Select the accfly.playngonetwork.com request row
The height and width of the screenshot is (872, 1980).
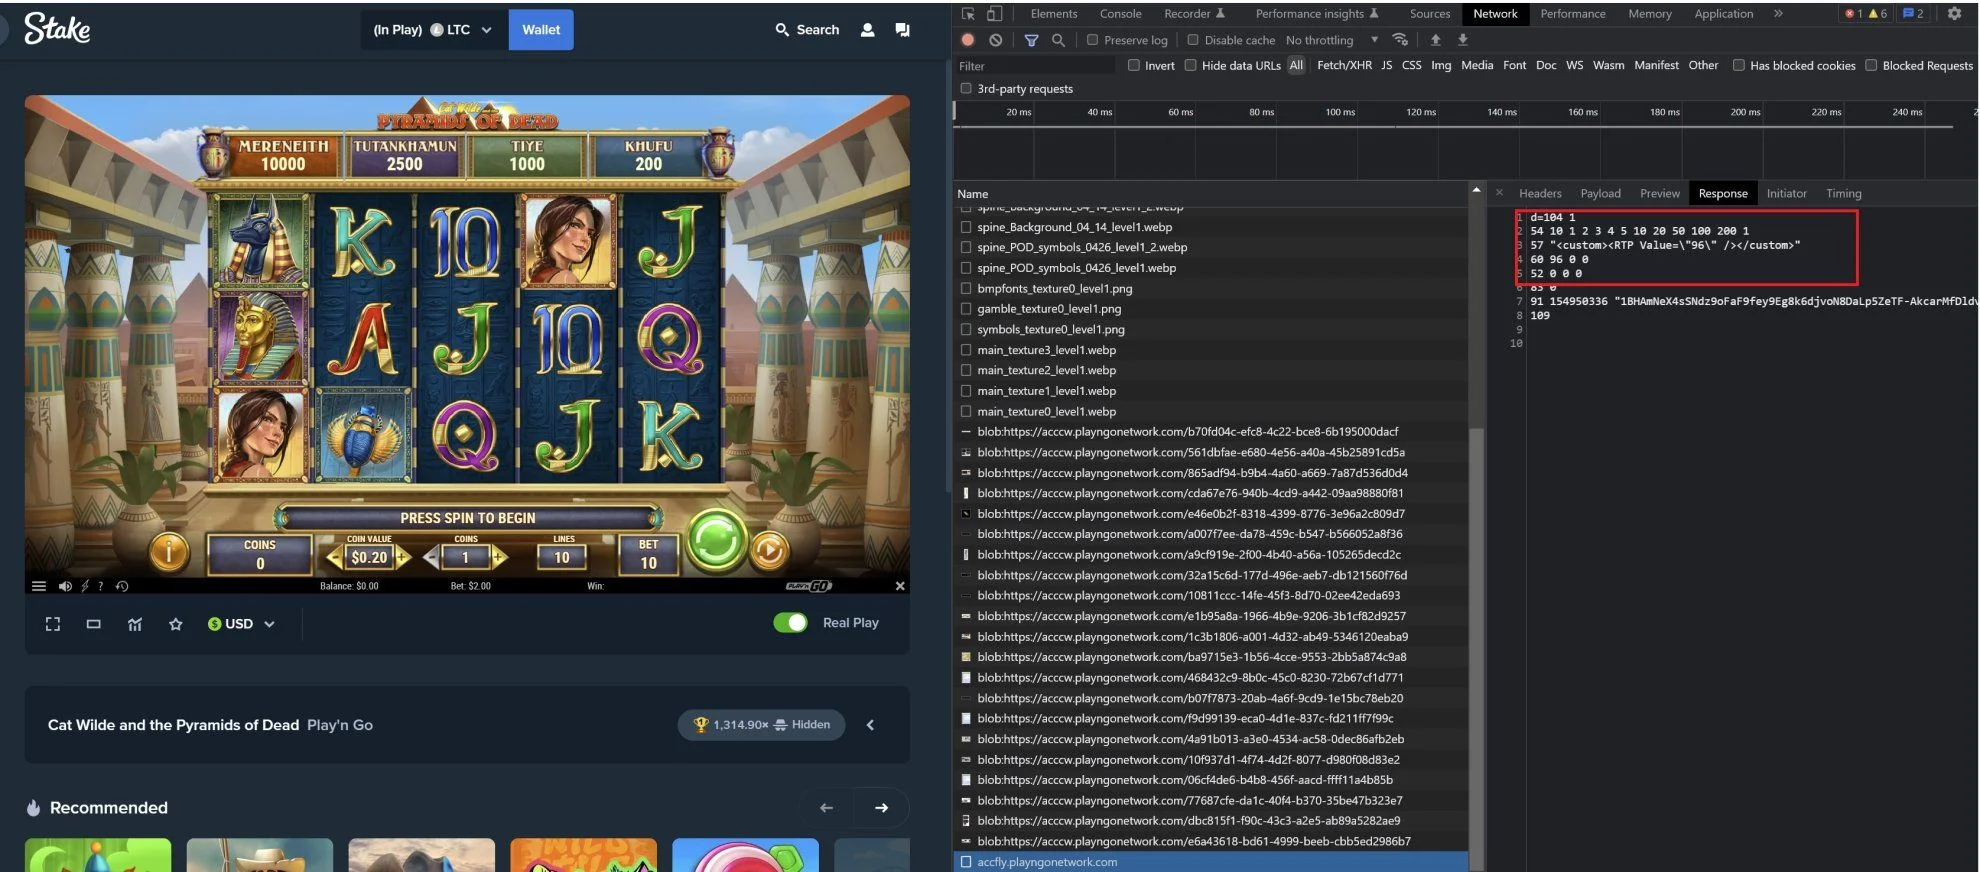click(1211, 862)
